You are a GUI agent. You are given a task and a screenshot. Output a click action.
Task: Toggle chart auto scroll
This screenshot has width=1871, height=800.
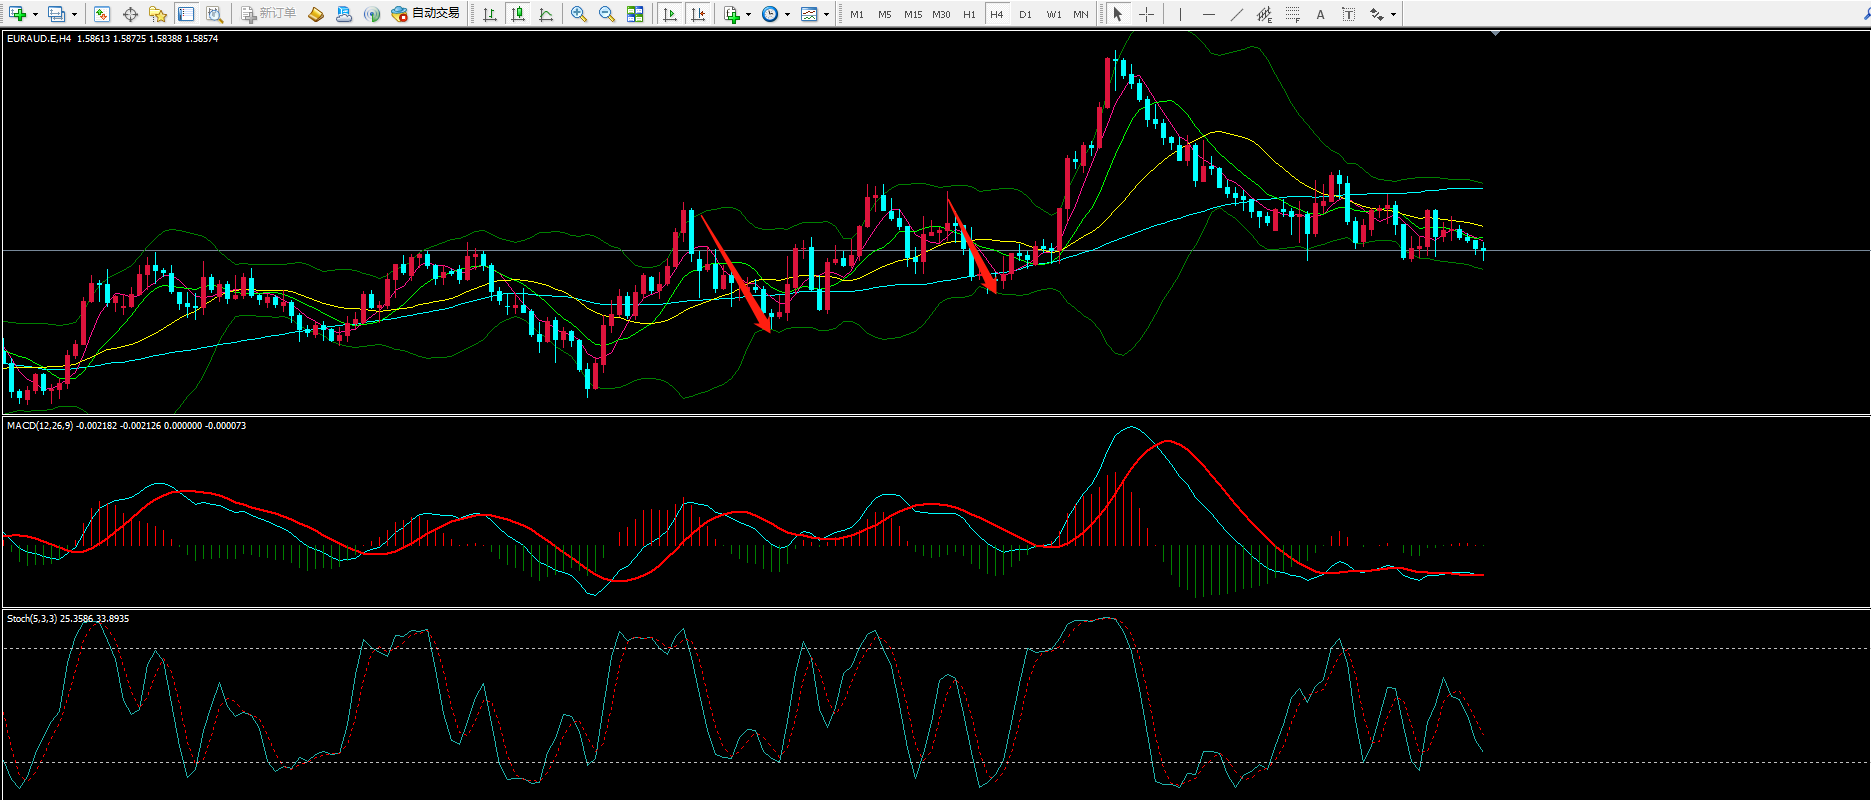click(x=670, y=14)
